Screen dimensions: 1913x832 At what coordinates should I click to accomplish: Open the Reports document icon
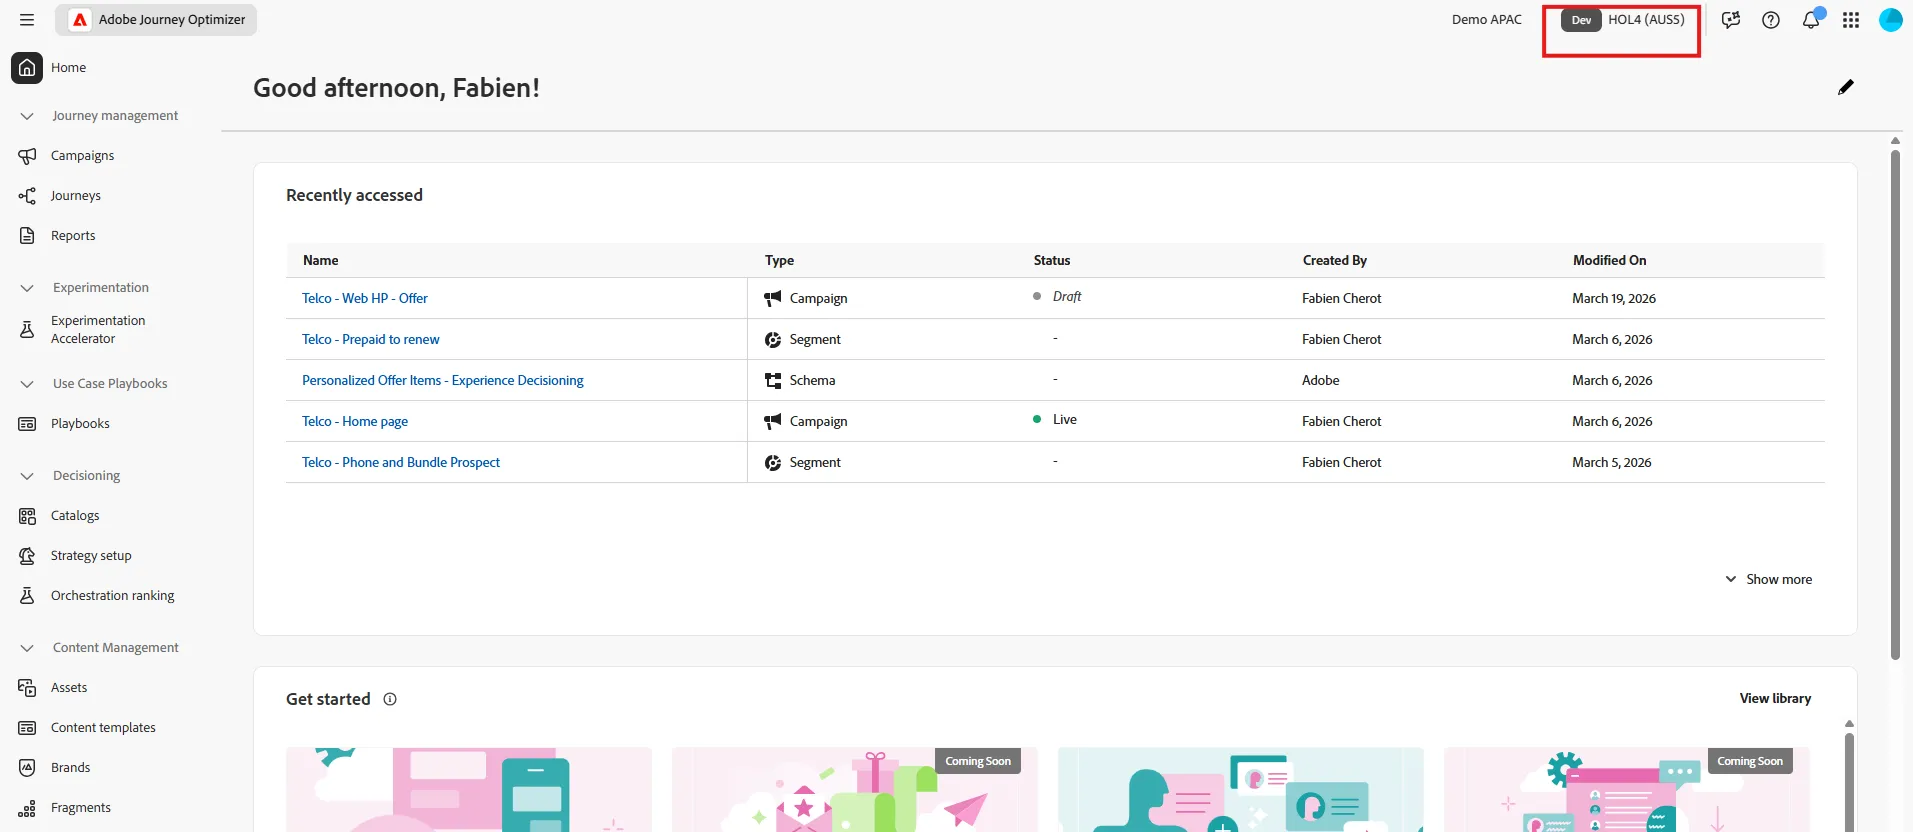coord(27,236)
